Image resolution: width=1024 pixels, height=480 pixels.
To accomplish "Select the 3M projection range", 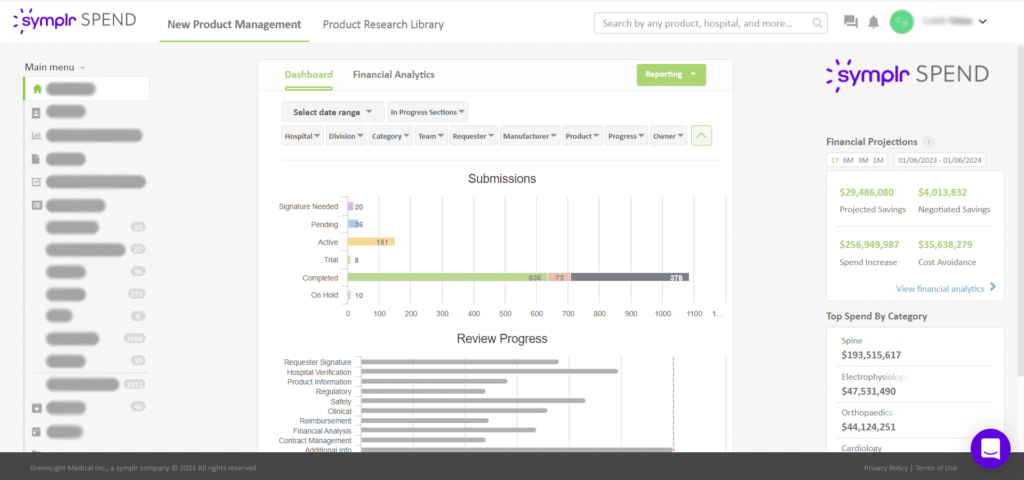I will pos(863,160).
